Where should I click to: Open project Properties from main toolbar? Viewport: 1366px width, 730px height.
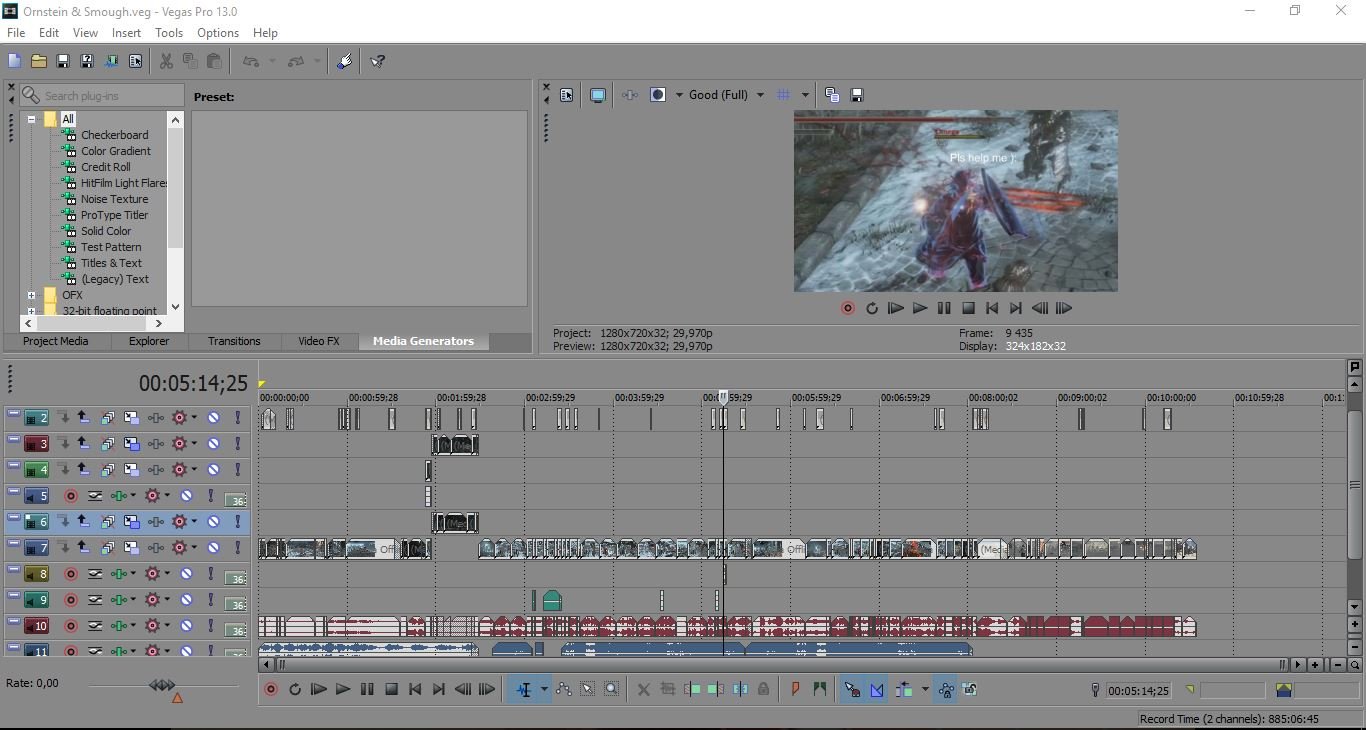click(136, 61)
